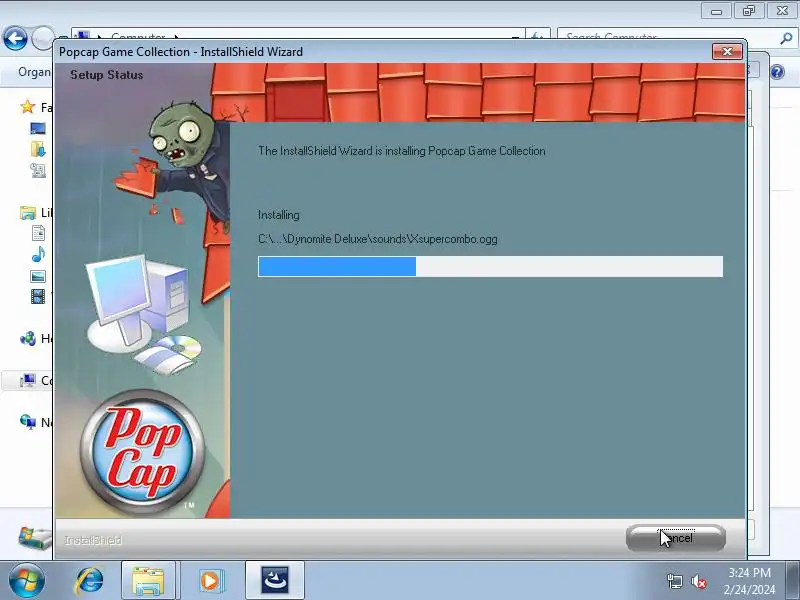Click the Setup Status heading
The width and height of the screenshot is (800, 600).
(107, 75)
